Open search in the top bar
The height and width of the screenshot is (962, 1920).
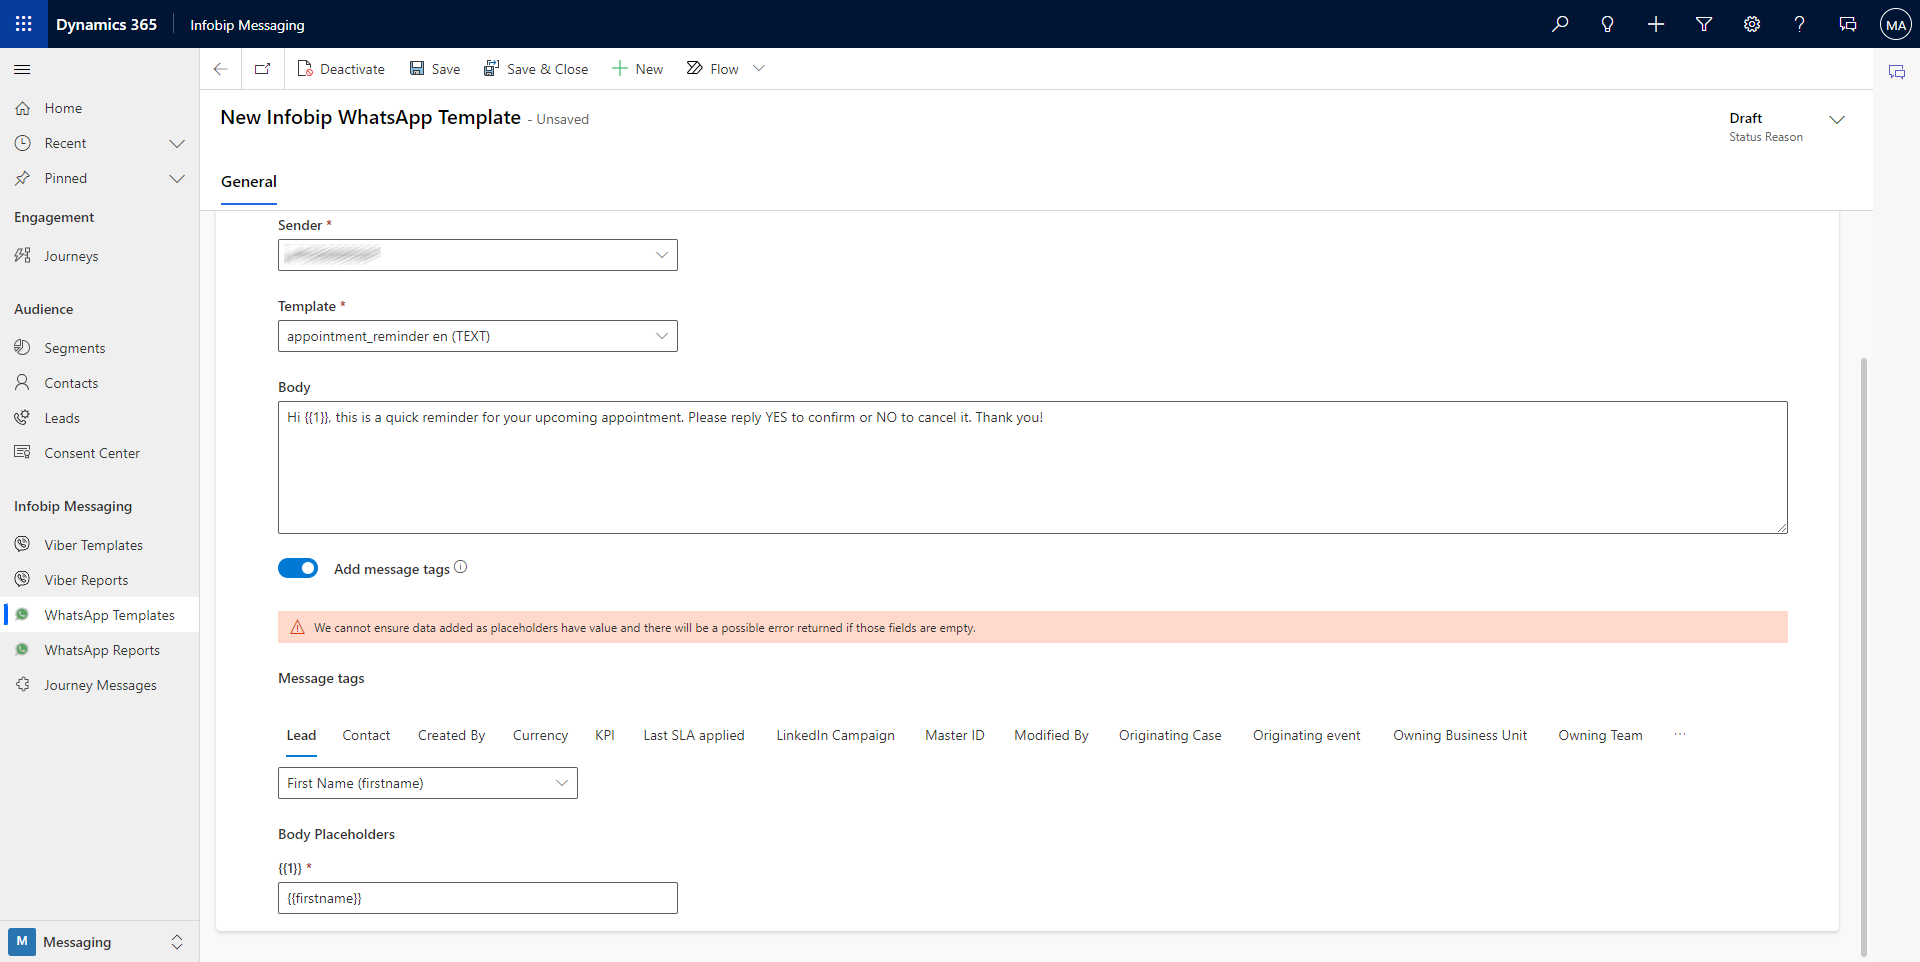point(1560,24)
